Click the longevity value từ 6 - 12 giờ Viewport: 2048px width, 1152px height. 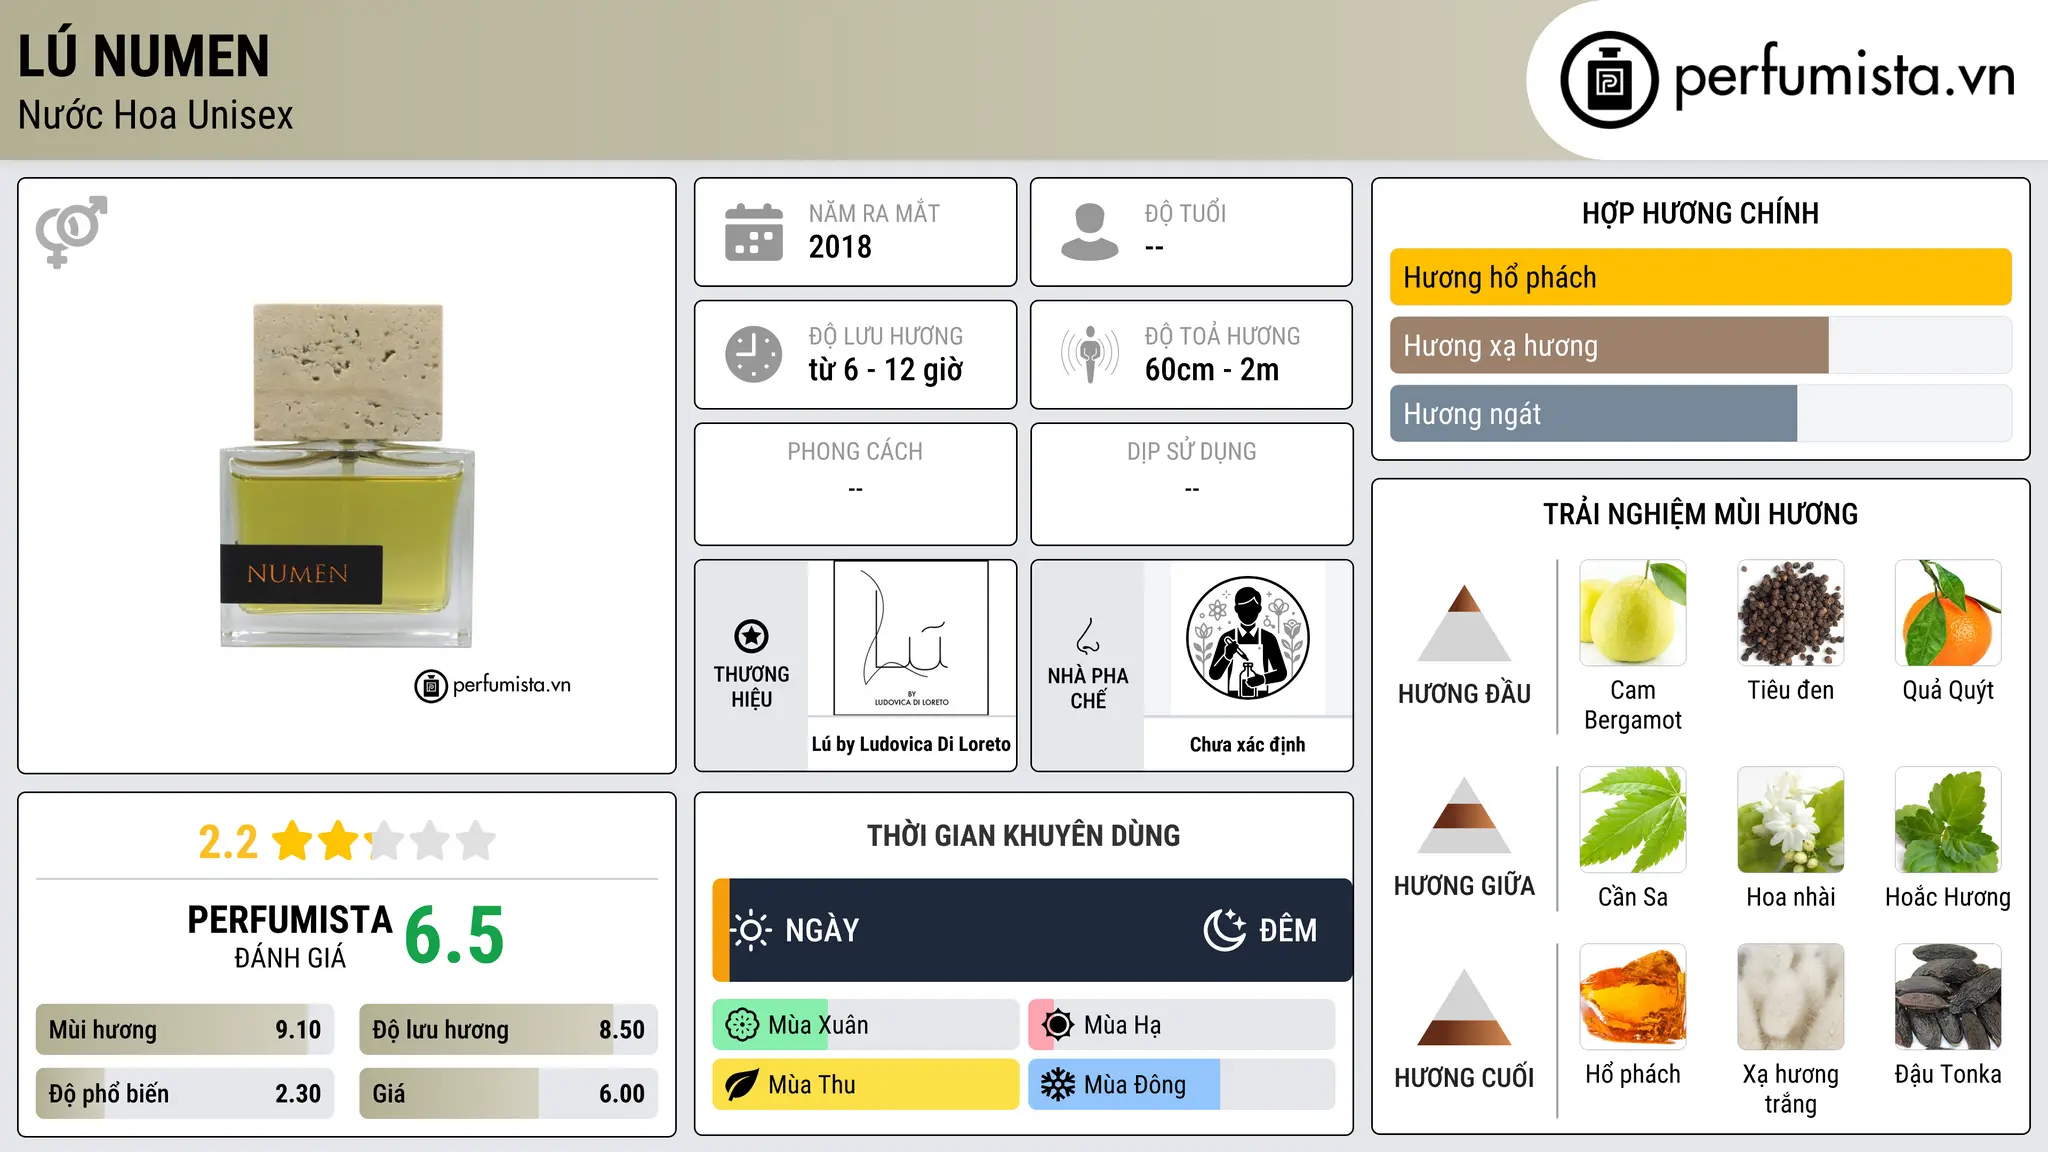tap(886, 370)
